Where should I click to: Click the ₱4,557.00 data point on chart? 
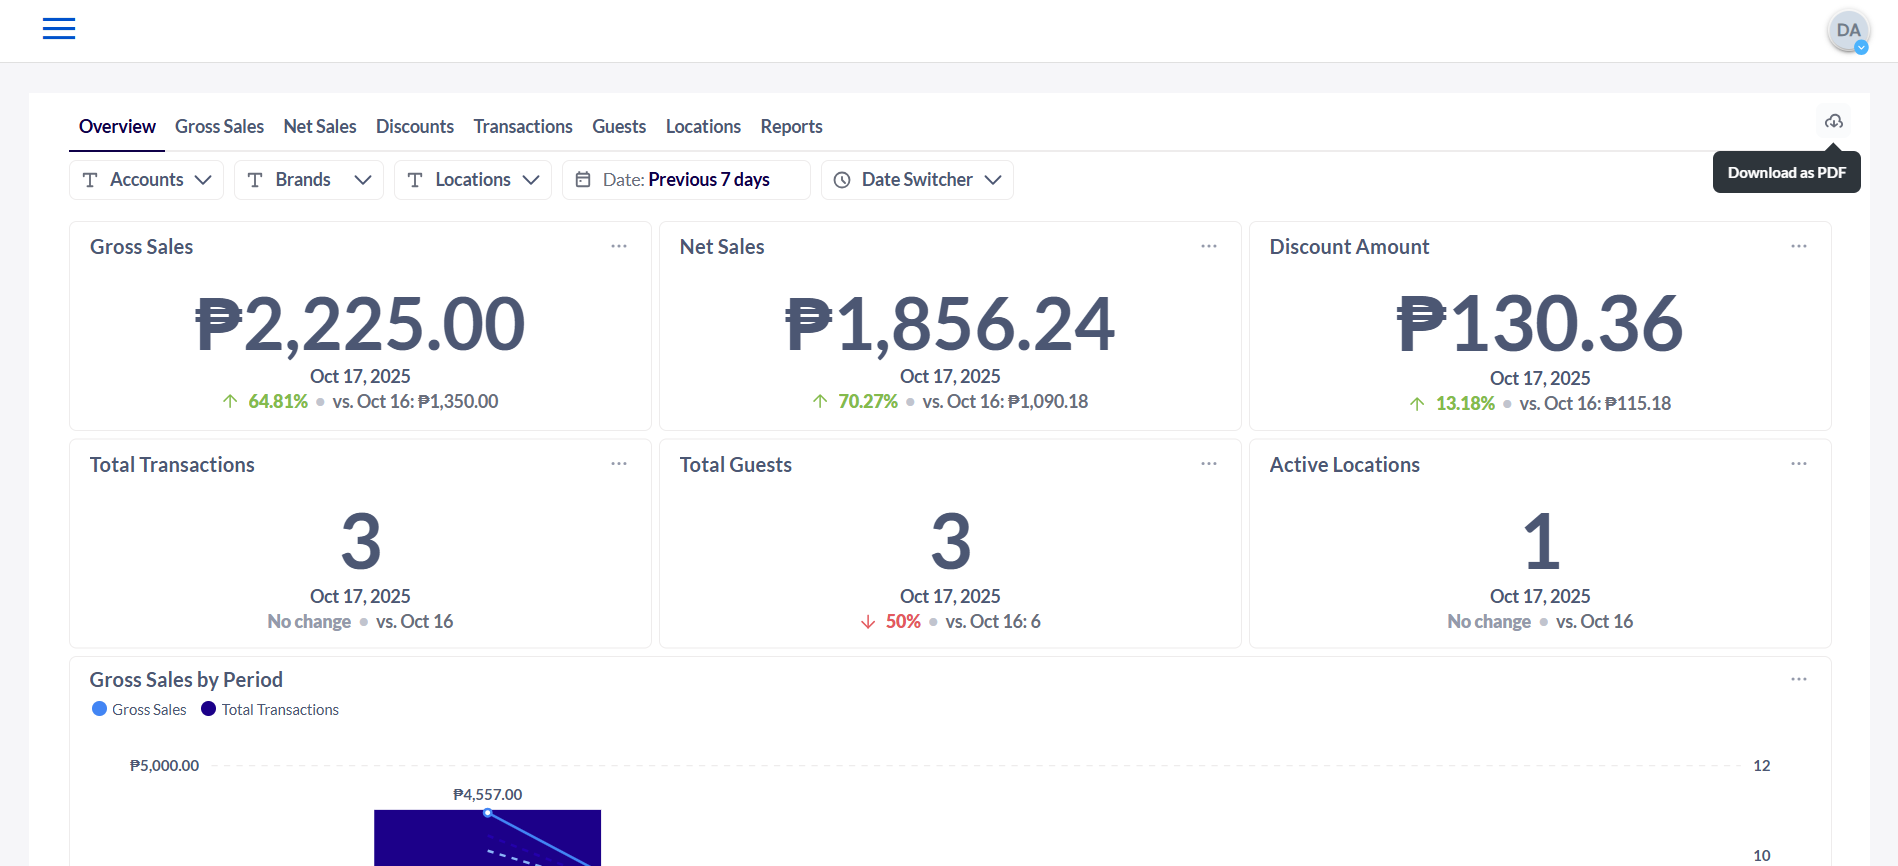488,813
